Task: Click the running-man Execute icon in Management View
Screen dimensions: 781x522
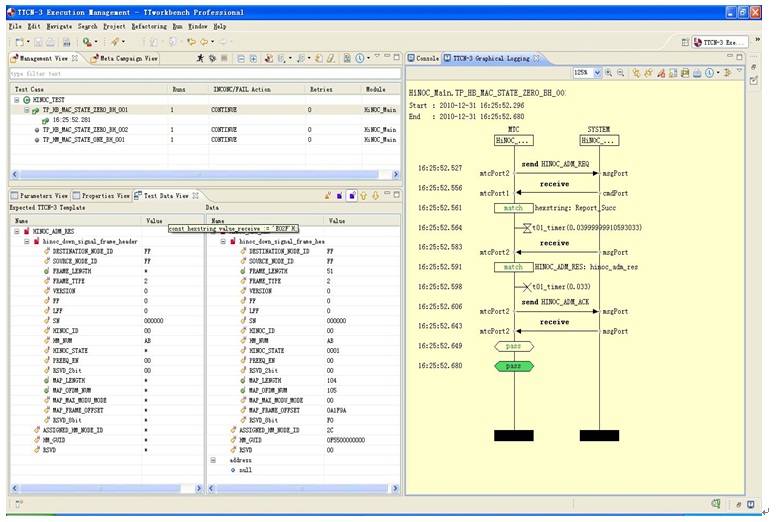Action: pyautogui.click(x=200, y=58)
